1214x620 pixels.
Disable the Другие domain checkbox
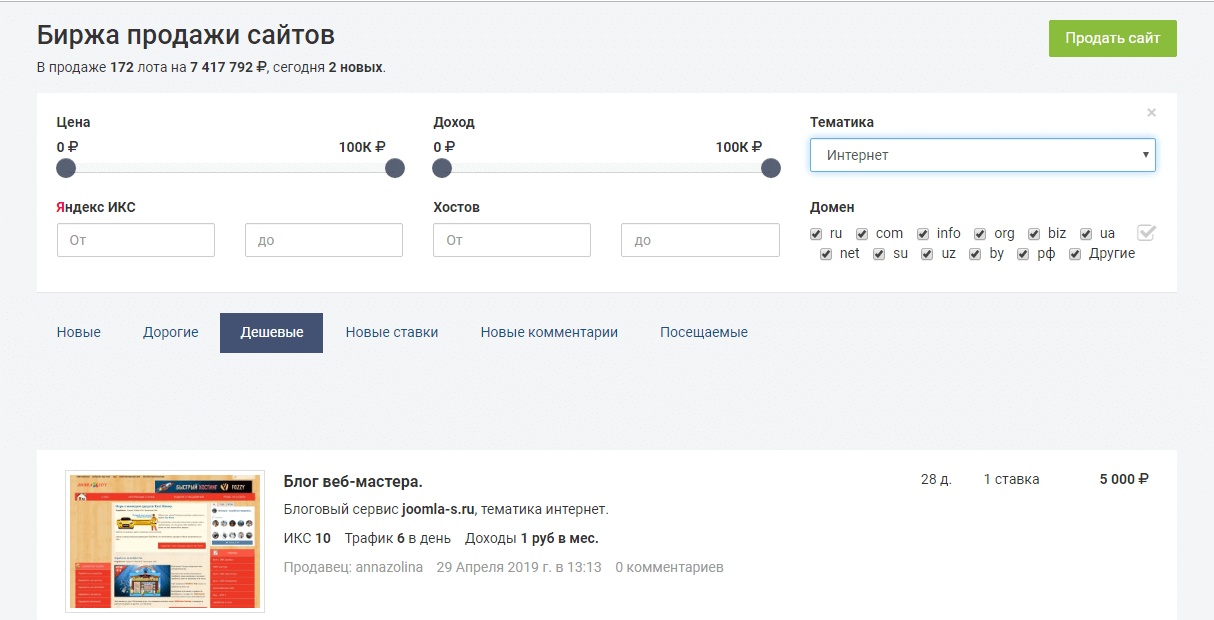pyautogui.click(x=1075, y=254)
